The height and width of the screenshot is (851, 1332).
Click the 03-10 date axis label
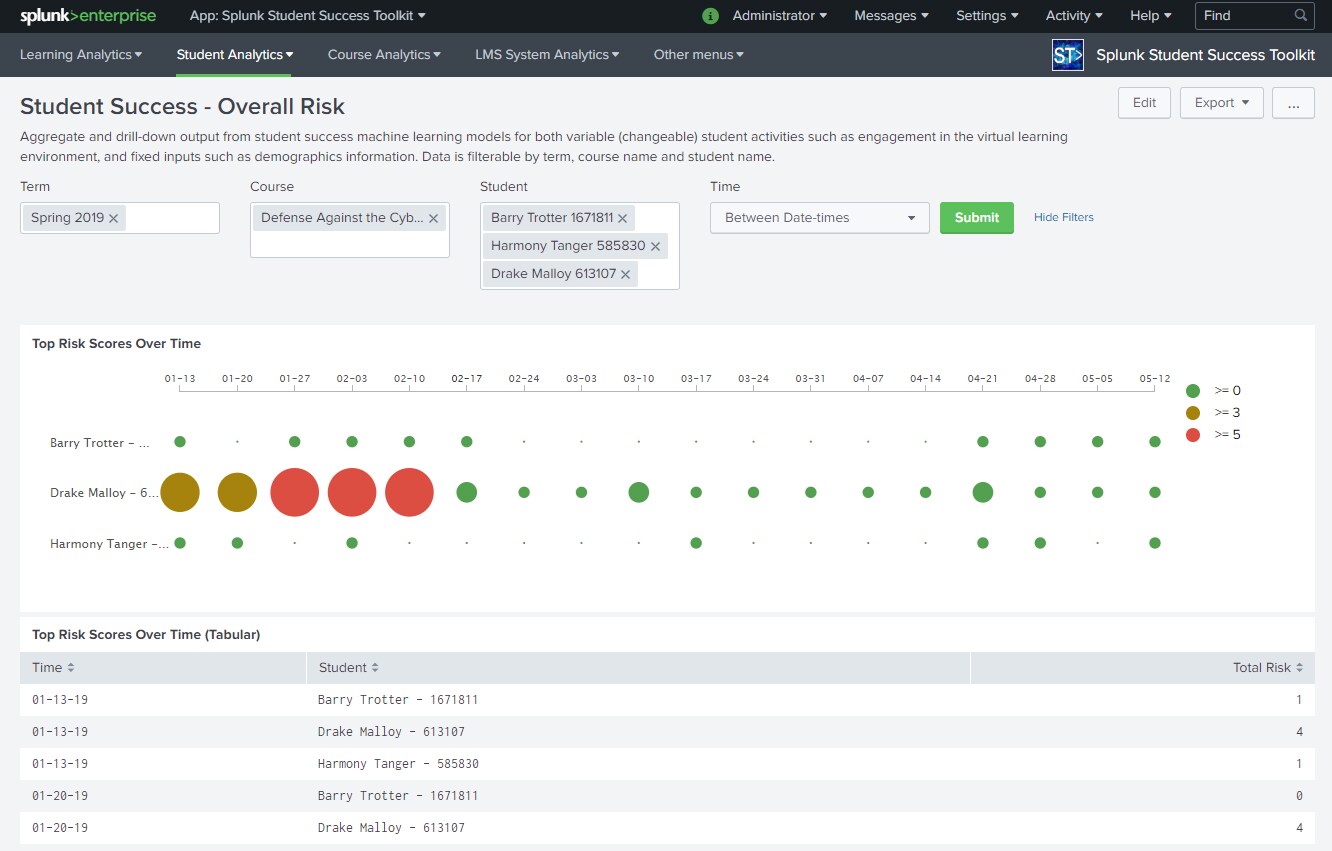(639, 379)
